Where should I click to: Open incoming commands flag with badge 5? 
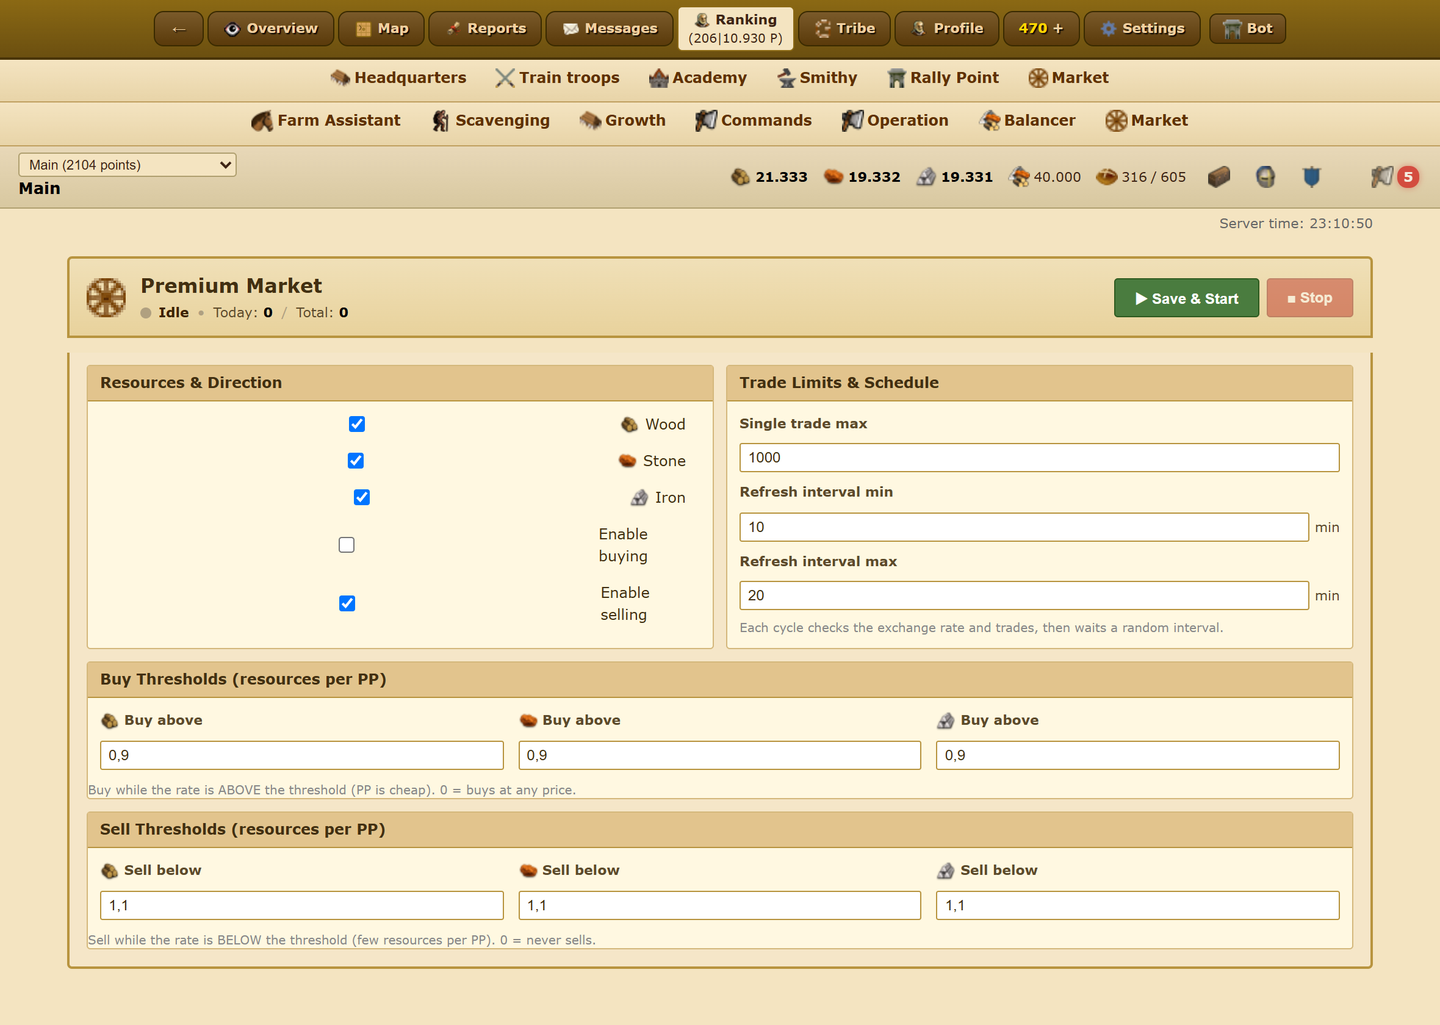click(x=1394, y=177)
